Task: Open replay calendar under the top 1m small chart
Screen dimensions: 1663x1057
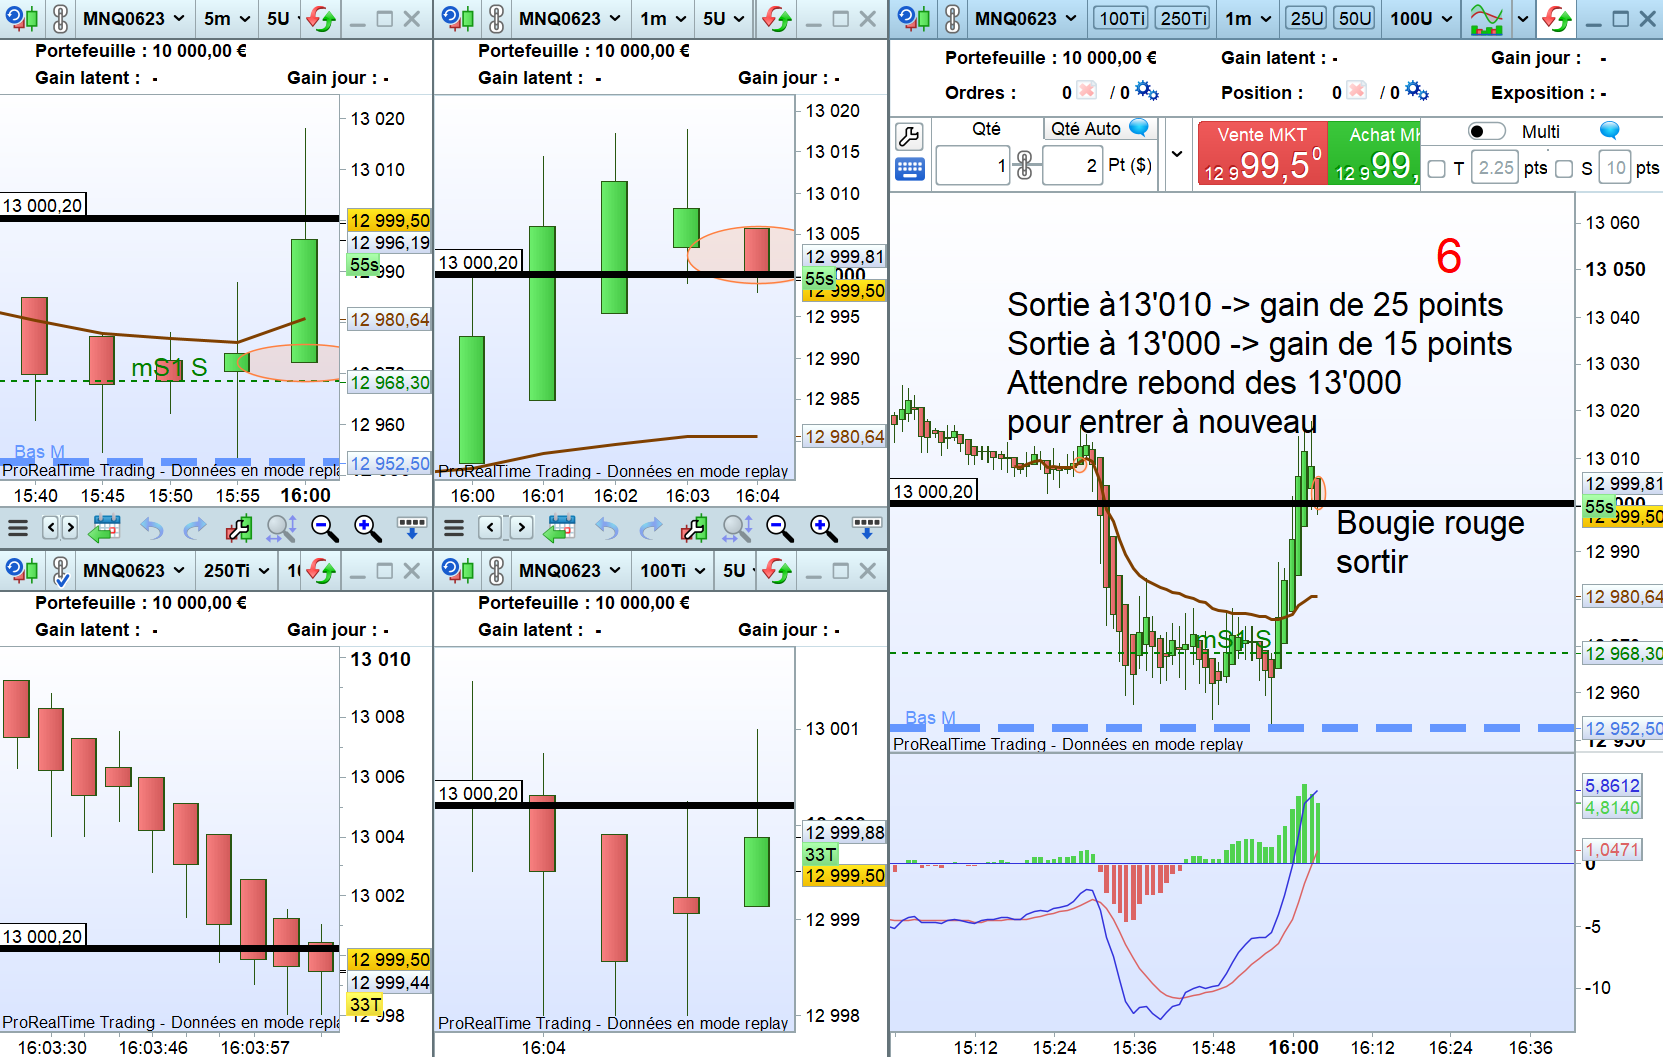Action: tap(561, 527)
